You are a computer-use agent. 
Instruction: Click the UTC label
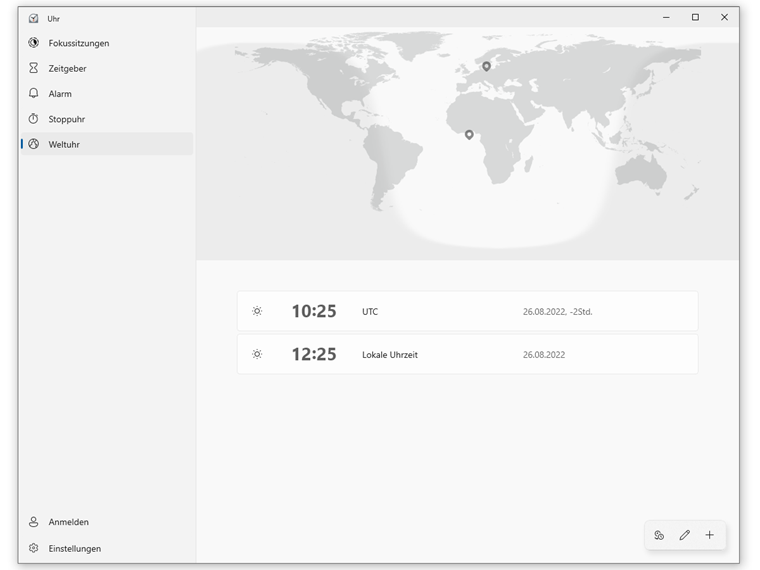370,312
